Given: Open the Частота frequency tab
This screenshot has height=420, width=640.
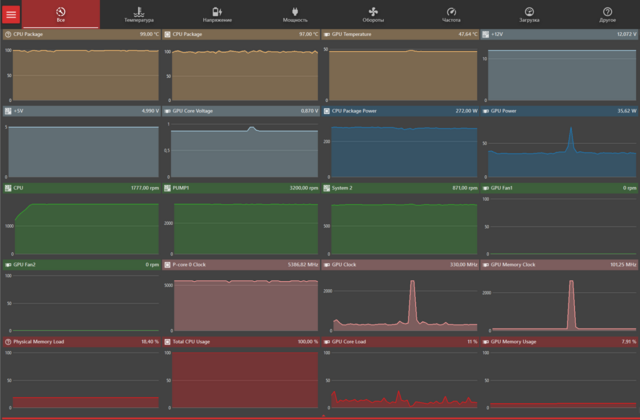Looking at the screenshot, I should point(451,14).
